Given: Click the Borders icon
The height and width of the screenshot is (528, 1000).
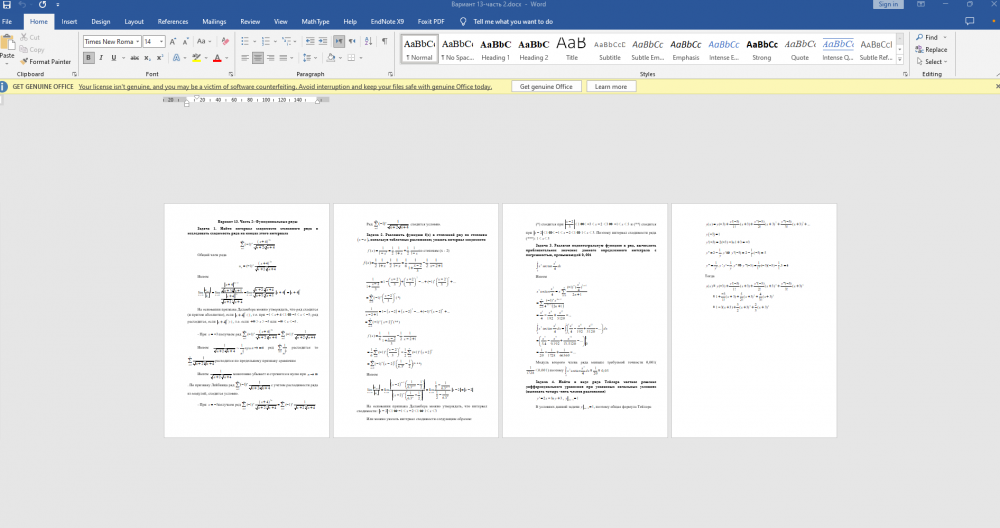Looking at the screenshot, I should (x=351, y=58).
